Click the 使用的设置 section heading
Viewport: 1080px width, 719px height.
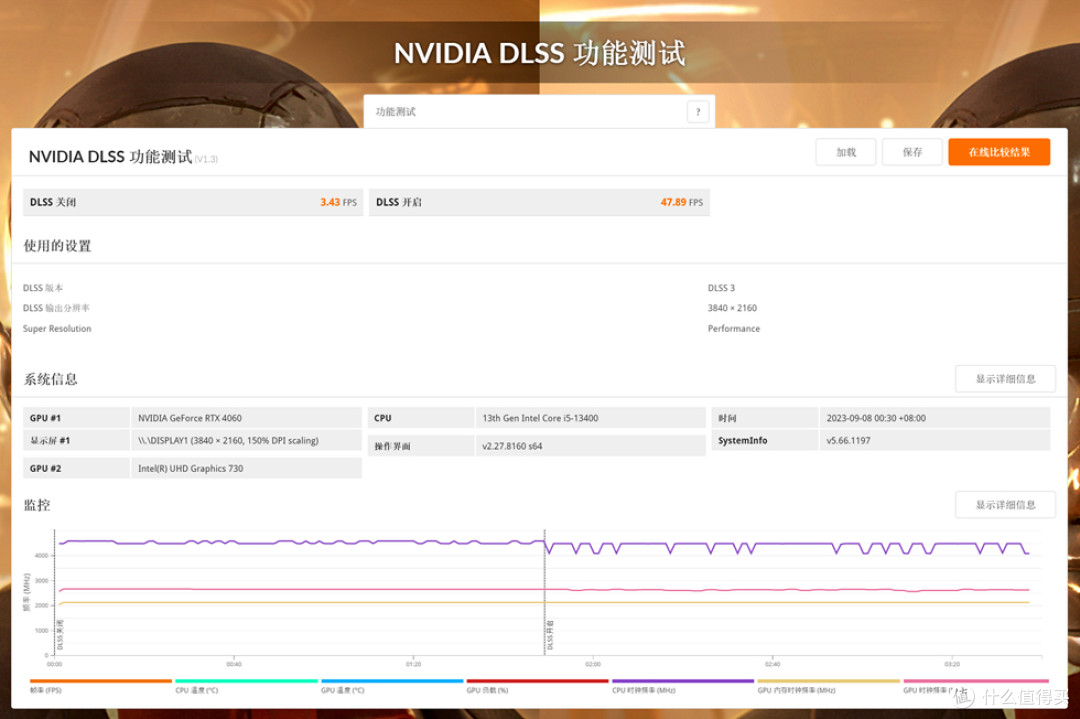coord(57,246)
